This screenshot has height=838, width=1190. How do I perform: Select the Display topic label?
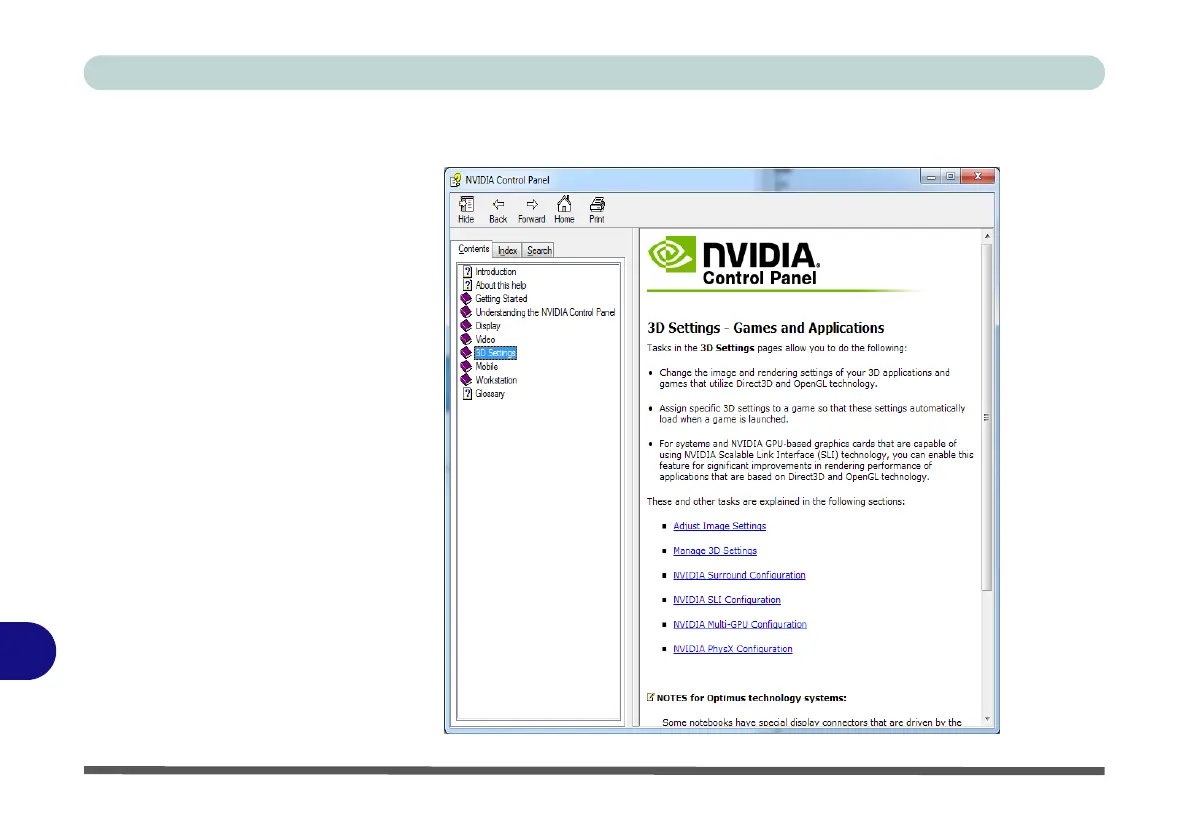coord(488,326)
